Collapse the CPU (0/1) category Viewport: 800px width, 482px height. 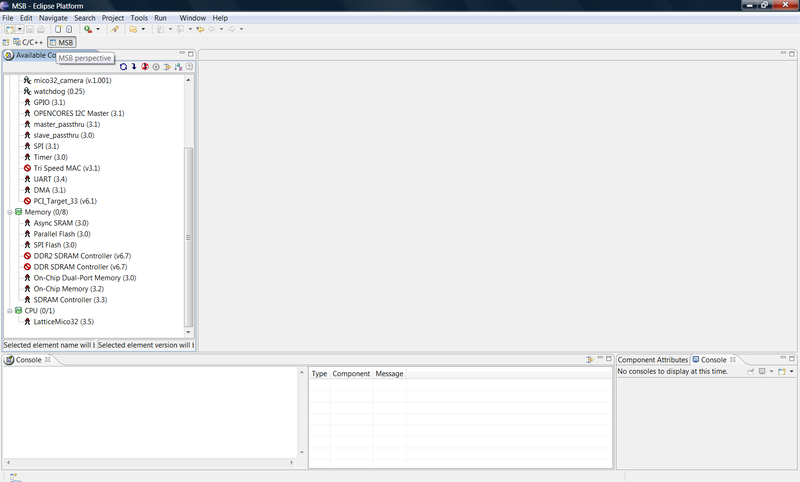point(9,311)
